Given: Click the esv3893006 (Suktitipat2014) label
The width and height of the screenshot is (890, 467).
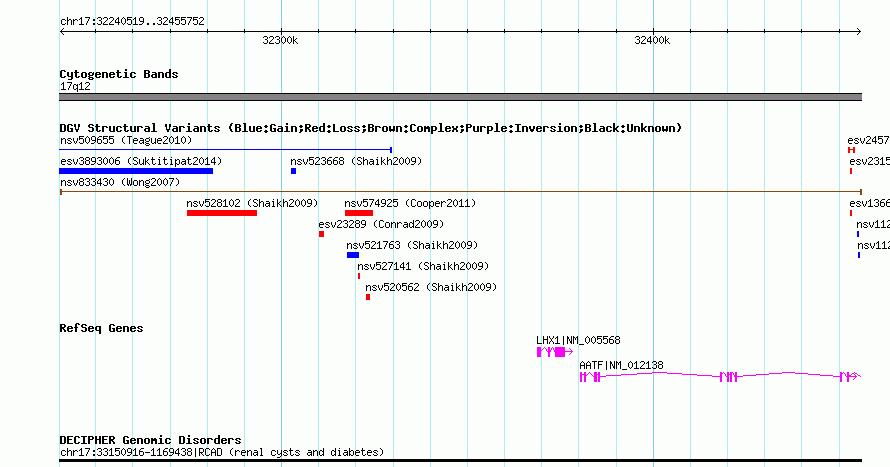Looking at the screenshot, I should [141, 161].
